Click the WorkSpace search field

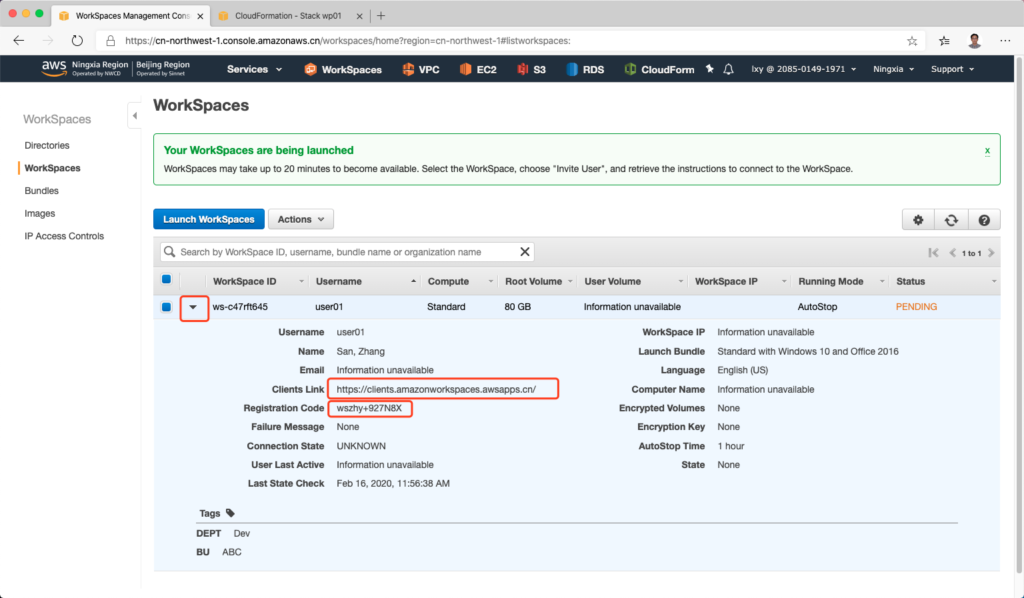click(346, 252)
